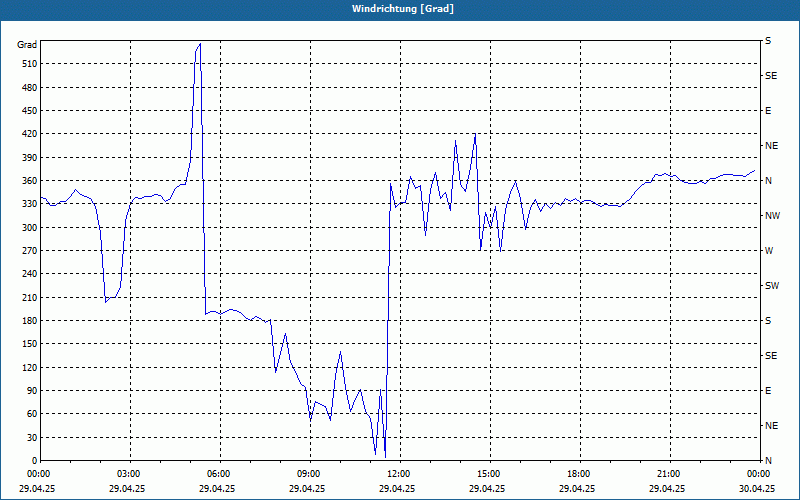Viewport: 800px width, 500px height.
Task: Select the 09:00 time axis label
Action: [310, 474]
